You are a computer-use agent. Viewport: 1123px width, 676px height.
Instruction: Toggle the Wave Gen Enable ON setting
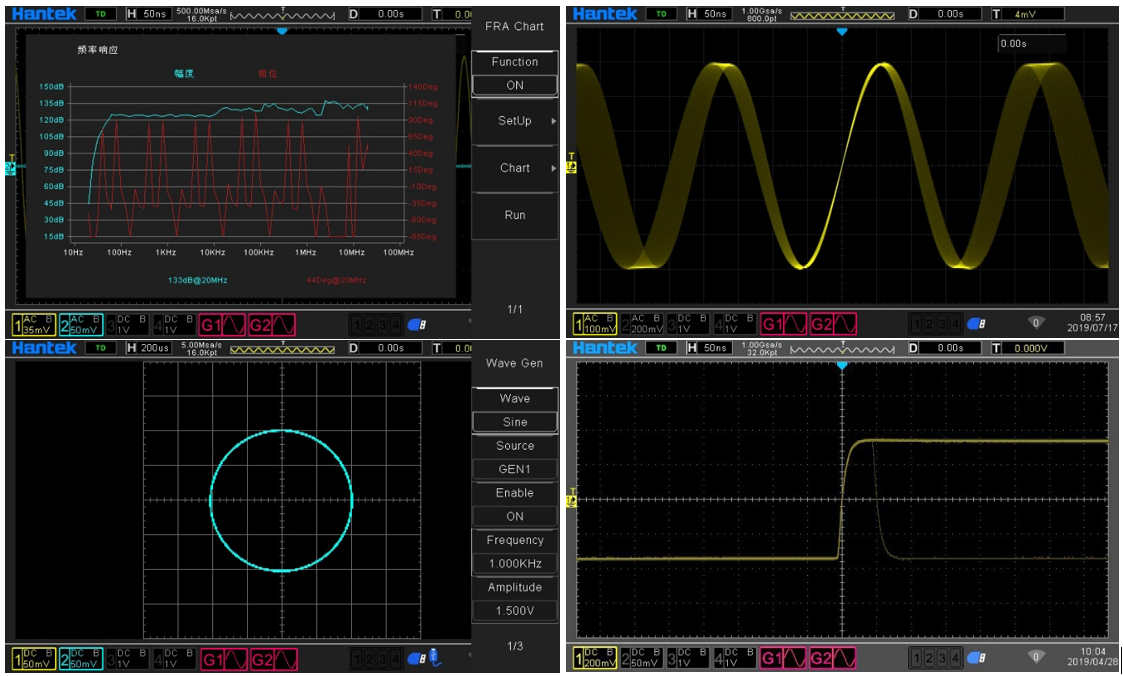(x=514, y=516)
